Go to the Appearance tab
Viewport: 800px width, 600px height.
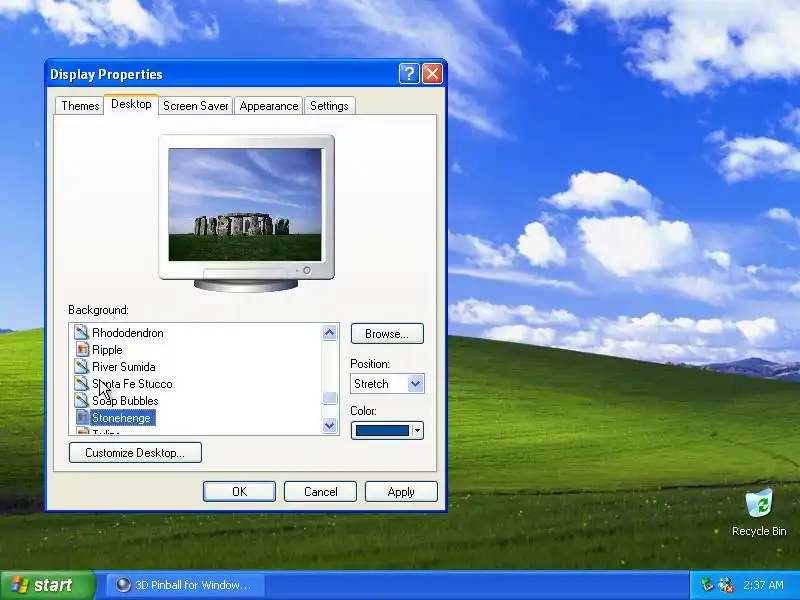(269, 106)
